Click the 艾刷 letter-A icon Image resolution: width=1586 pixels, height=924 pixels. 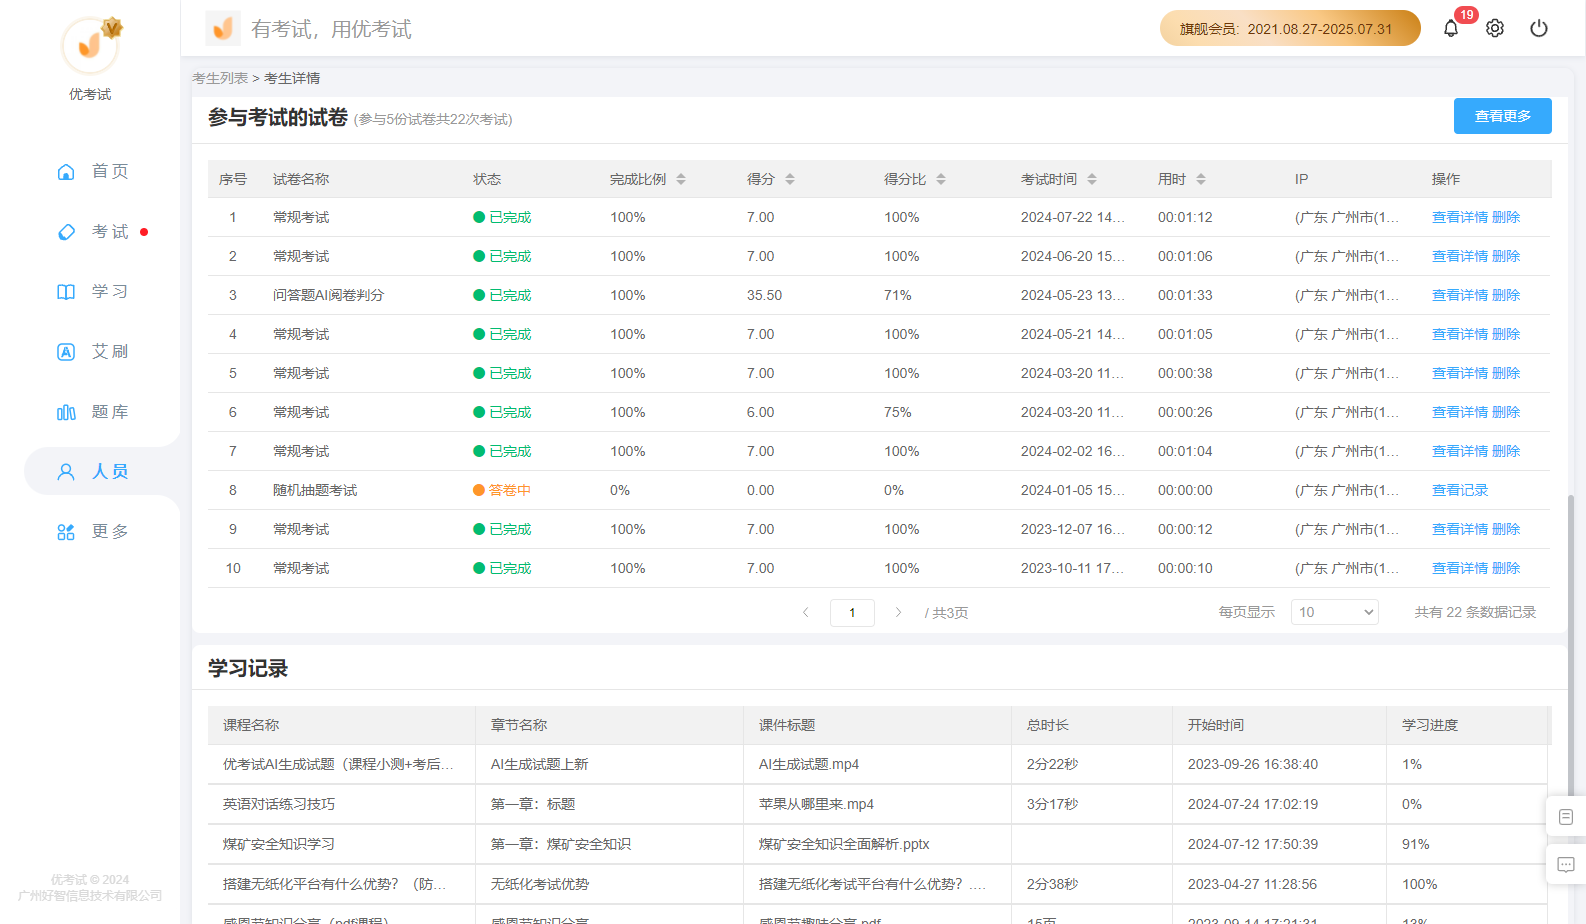pos(66,352)
